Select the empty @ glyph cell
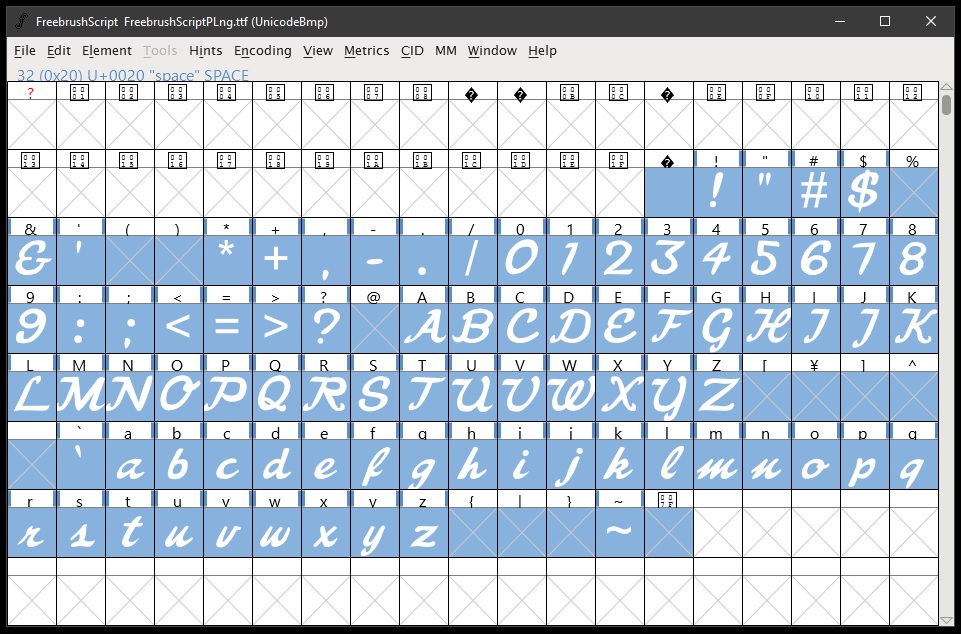 [374, 329]
